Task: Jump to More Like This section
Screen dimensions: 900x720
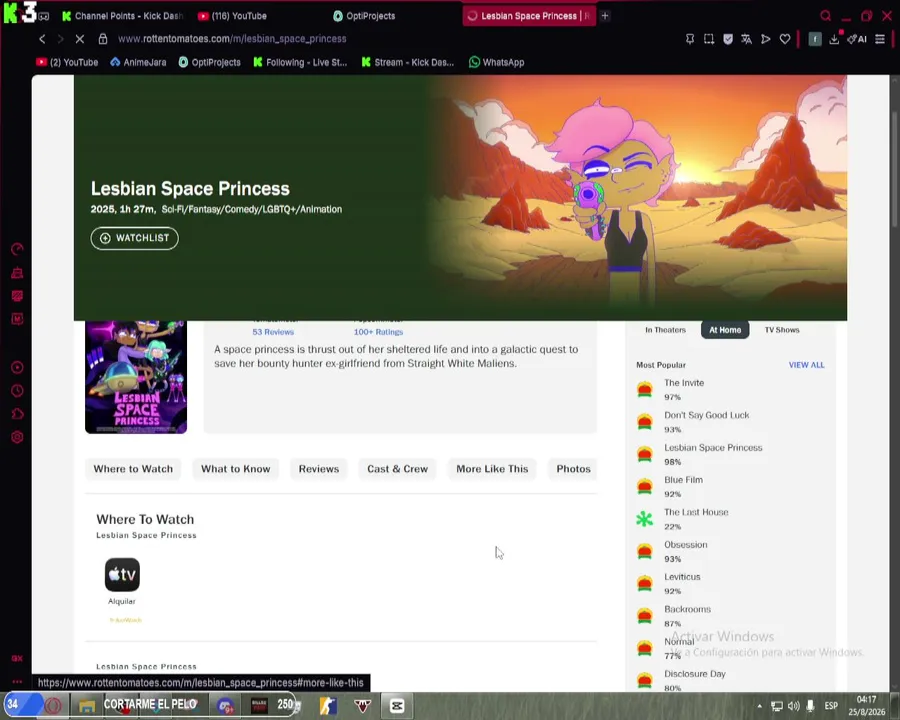Action: tap(492, 469)
